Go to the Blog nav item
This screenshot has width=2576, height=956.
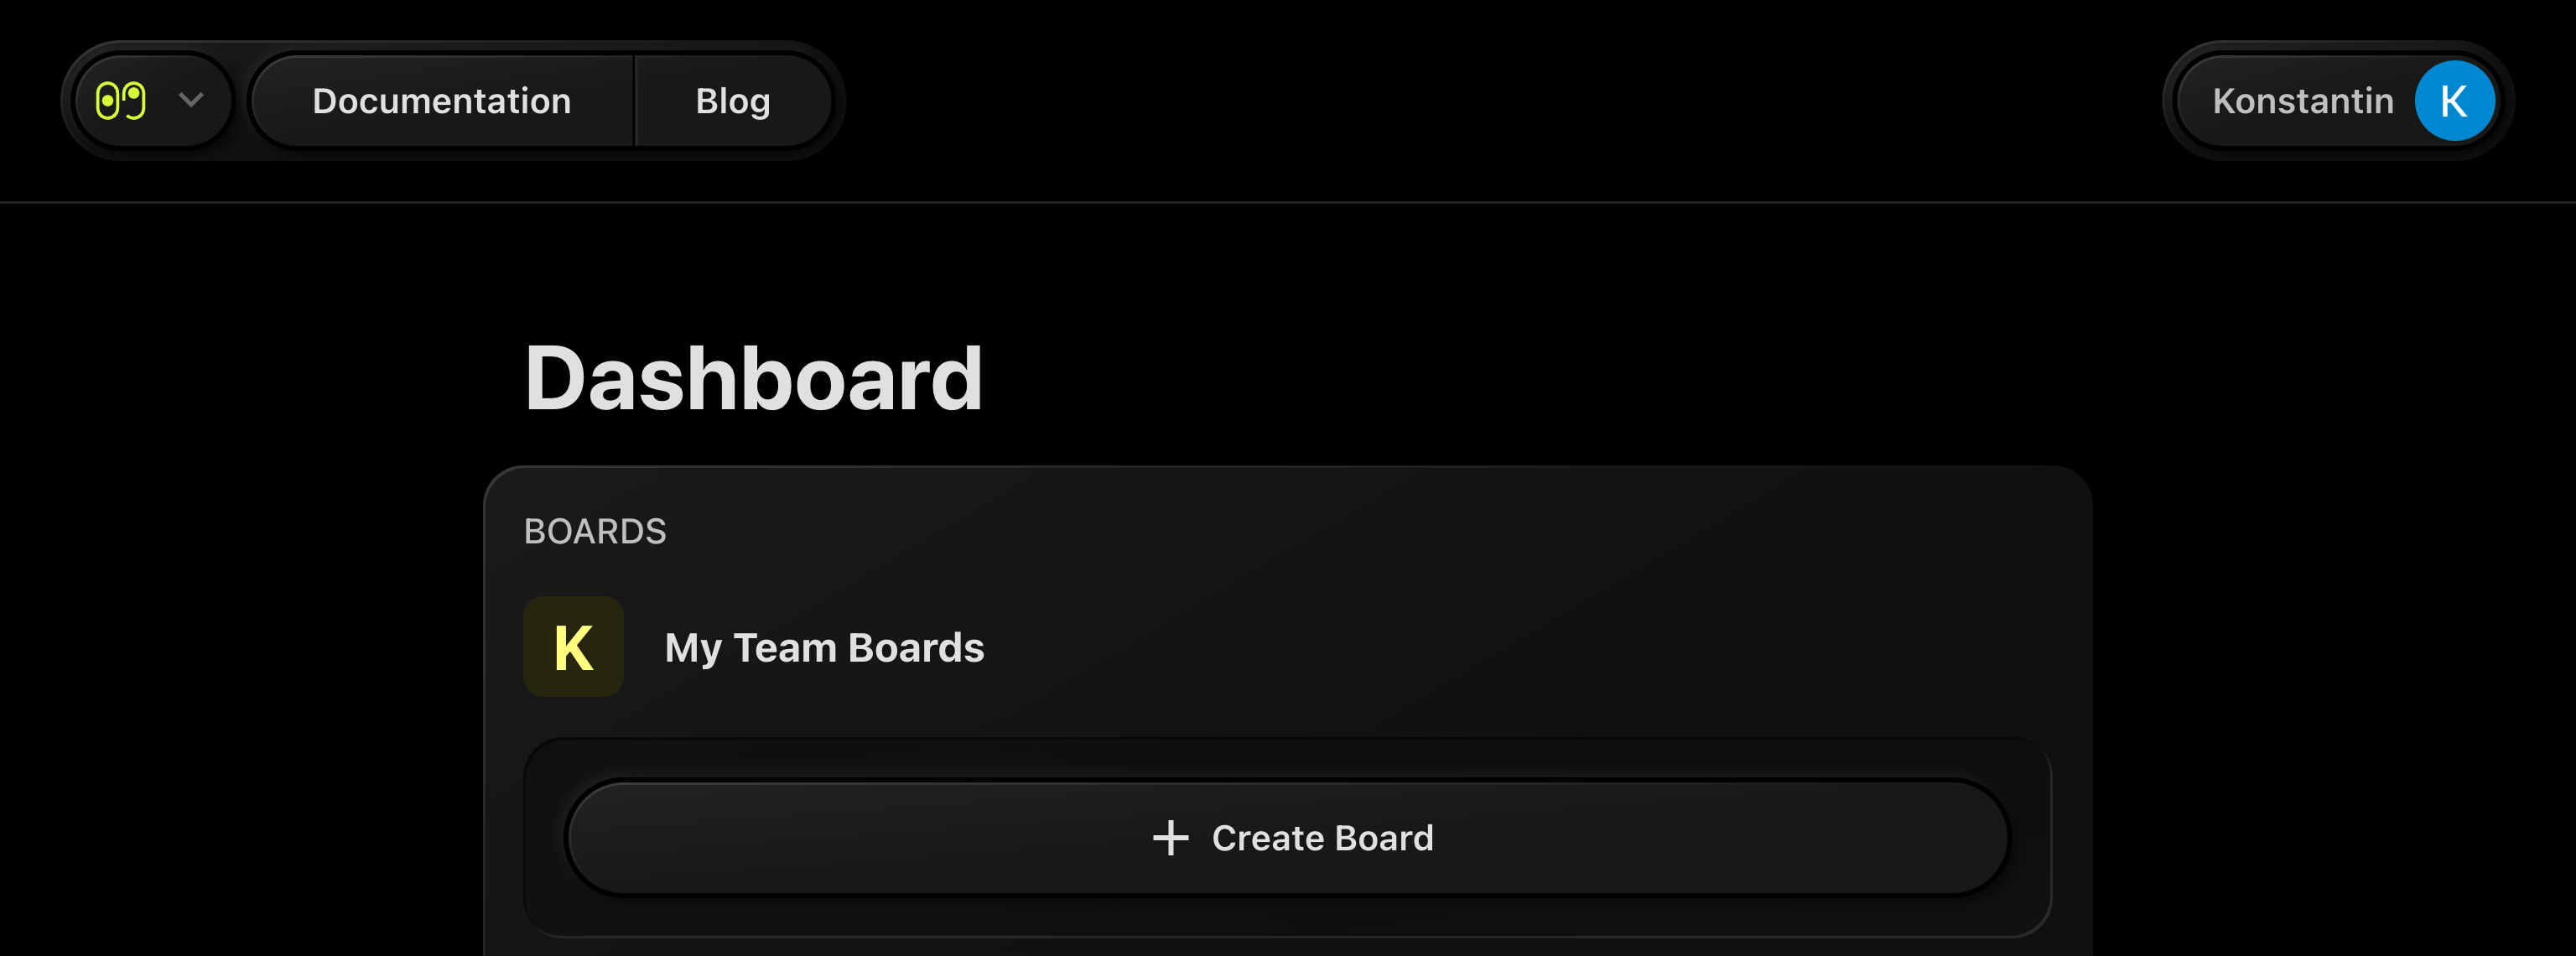733,101
